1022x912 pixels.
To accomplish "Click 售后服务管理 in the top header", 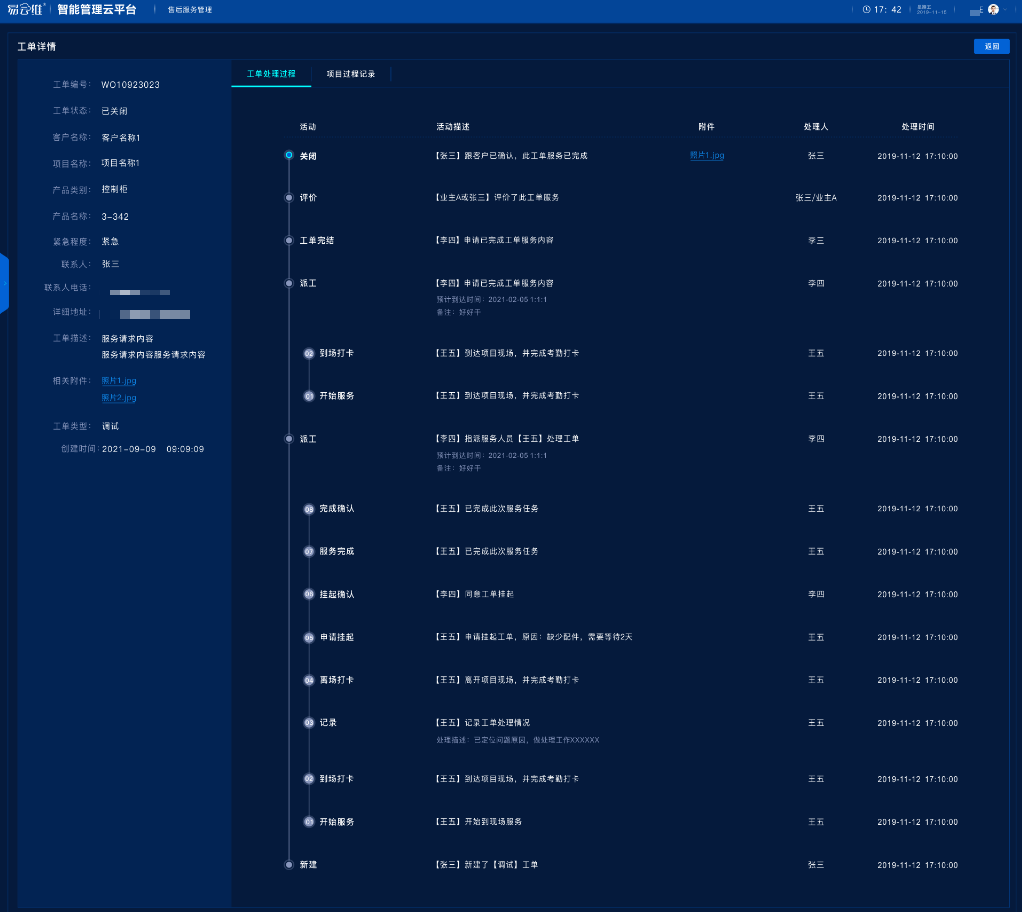I will pos(190,10).
